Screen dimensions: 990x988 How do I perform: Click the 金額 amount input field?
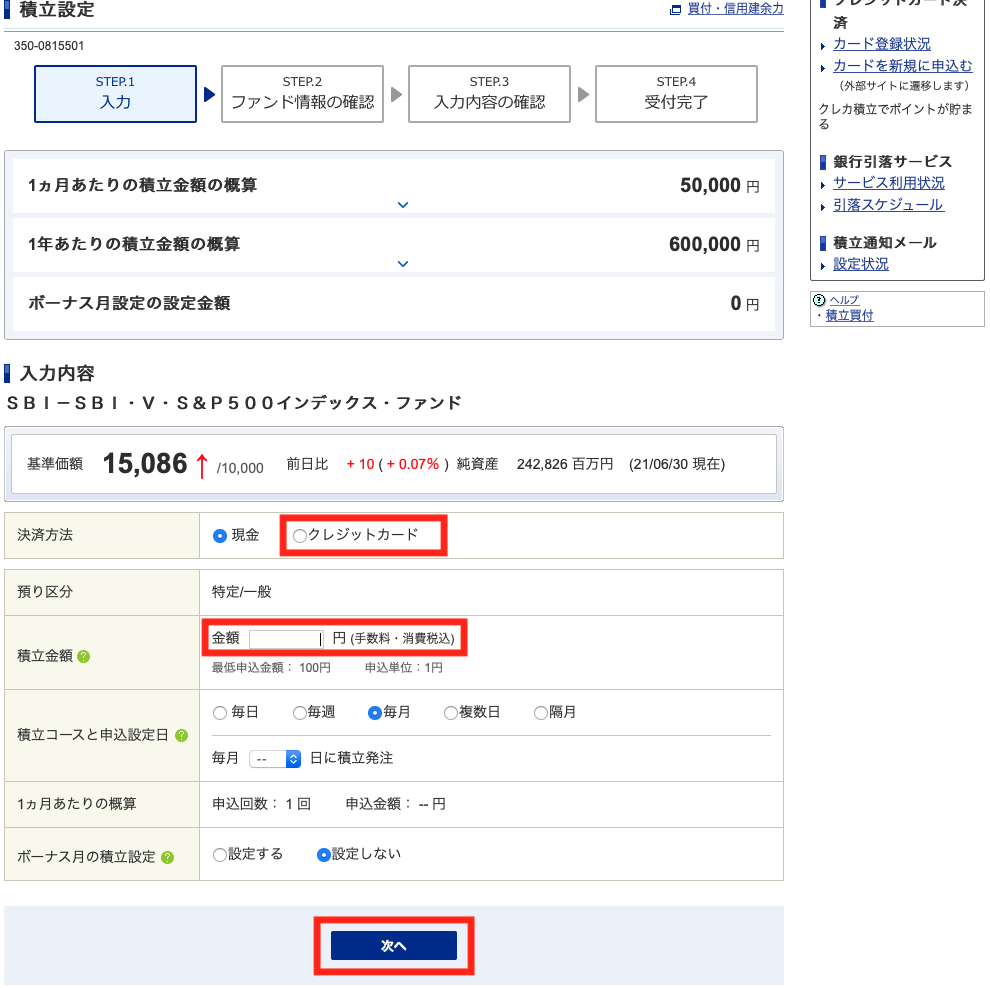(285, 639)
